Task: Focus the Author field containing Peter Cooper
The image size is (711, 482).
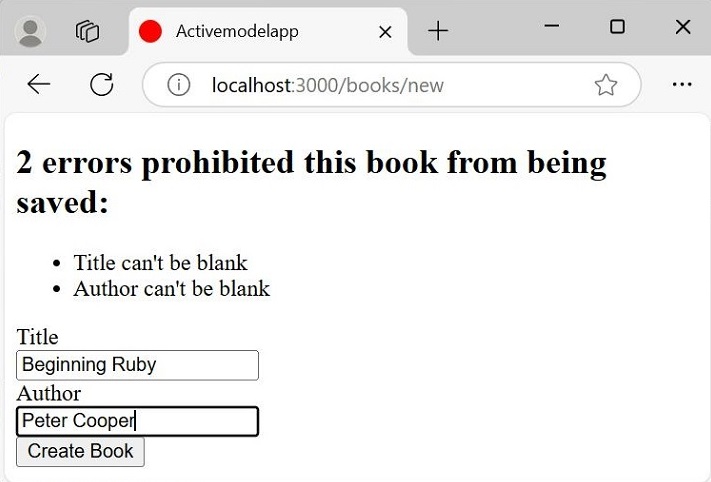Action: coord(137,421)
